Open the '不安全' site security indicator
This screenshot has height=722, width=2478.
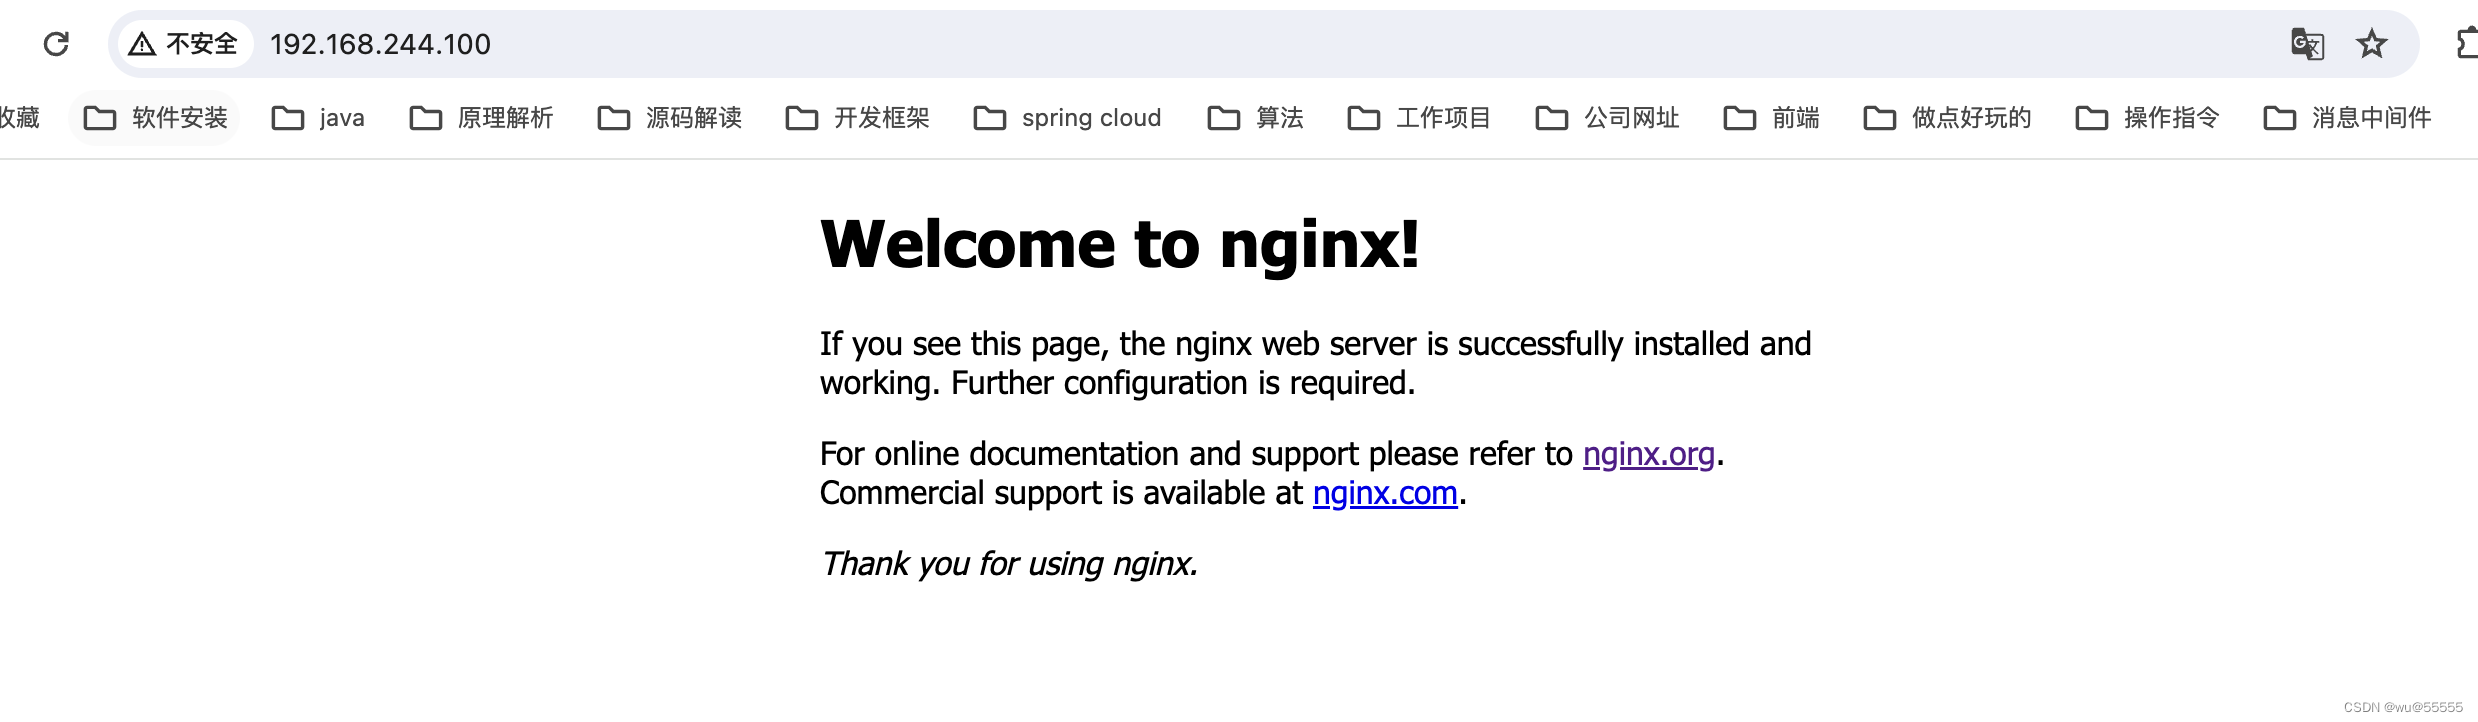tap(185, 44)
